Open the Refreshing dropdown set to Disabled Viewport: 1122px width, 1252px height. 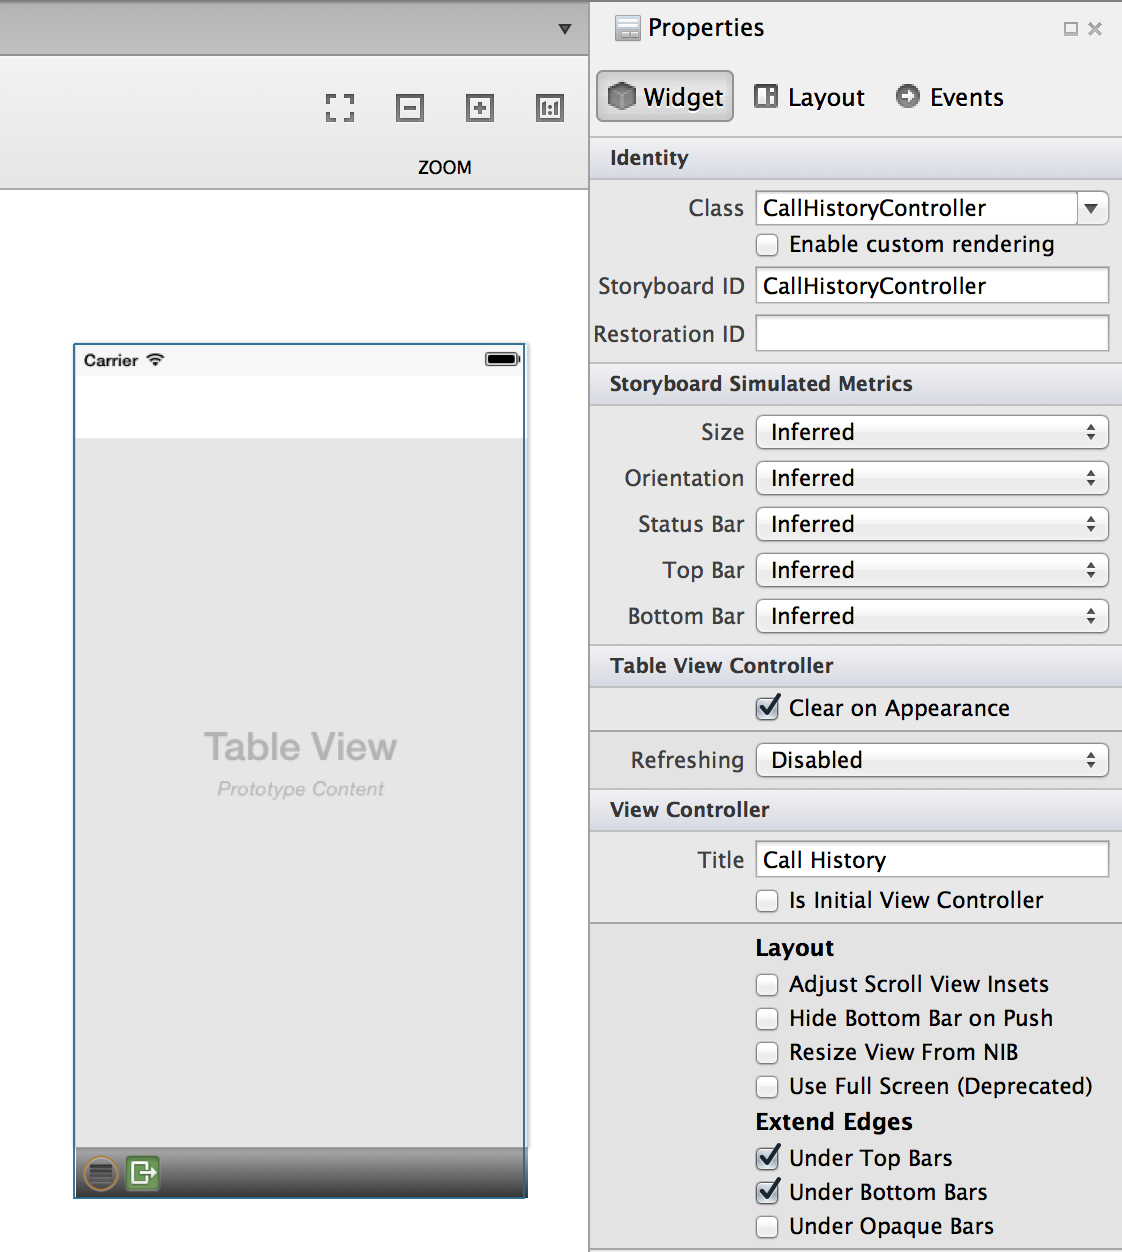[932, 760]
